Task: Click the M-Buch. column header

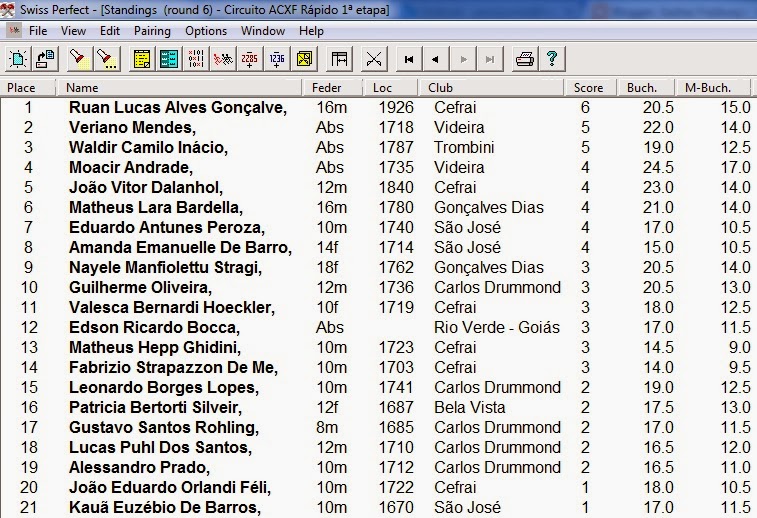Action: 713,88
